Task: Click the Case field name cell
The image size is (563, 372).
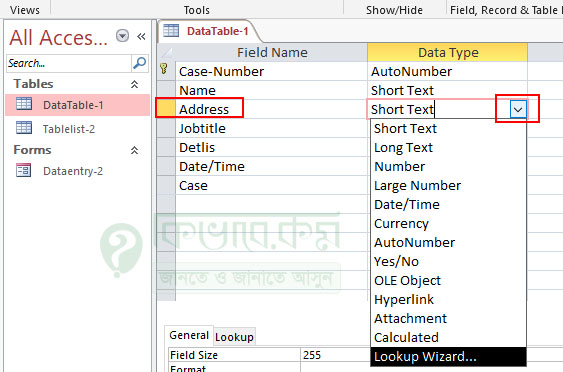Action: 271,185
